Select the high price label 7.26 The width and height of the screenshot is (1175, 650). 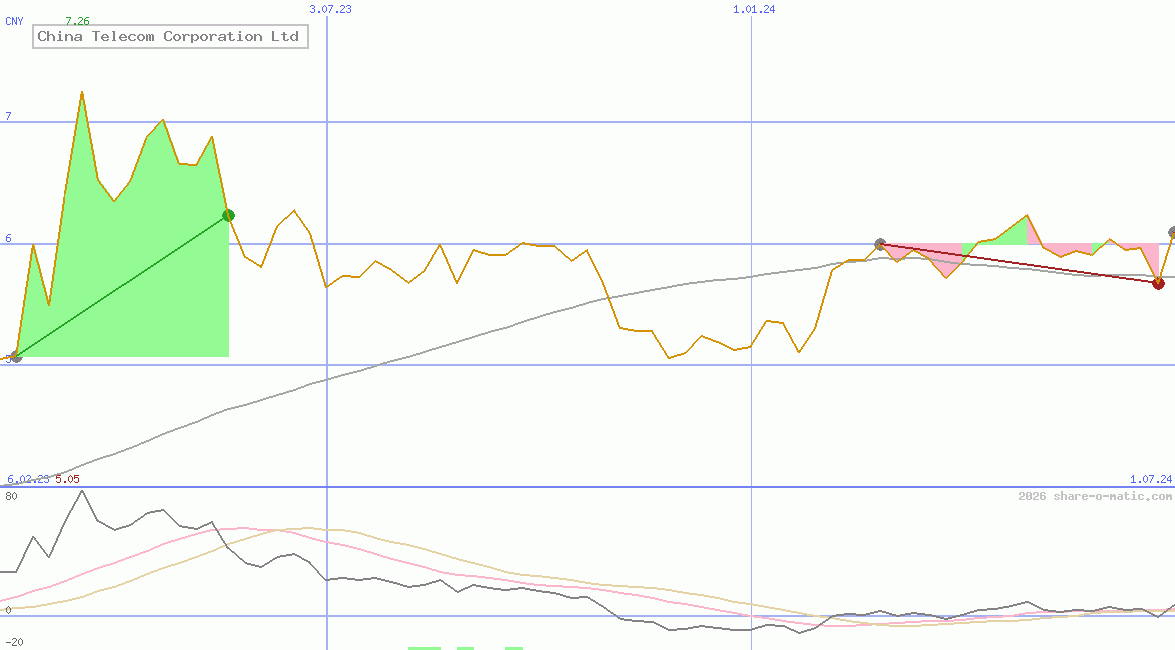(76, 19)
